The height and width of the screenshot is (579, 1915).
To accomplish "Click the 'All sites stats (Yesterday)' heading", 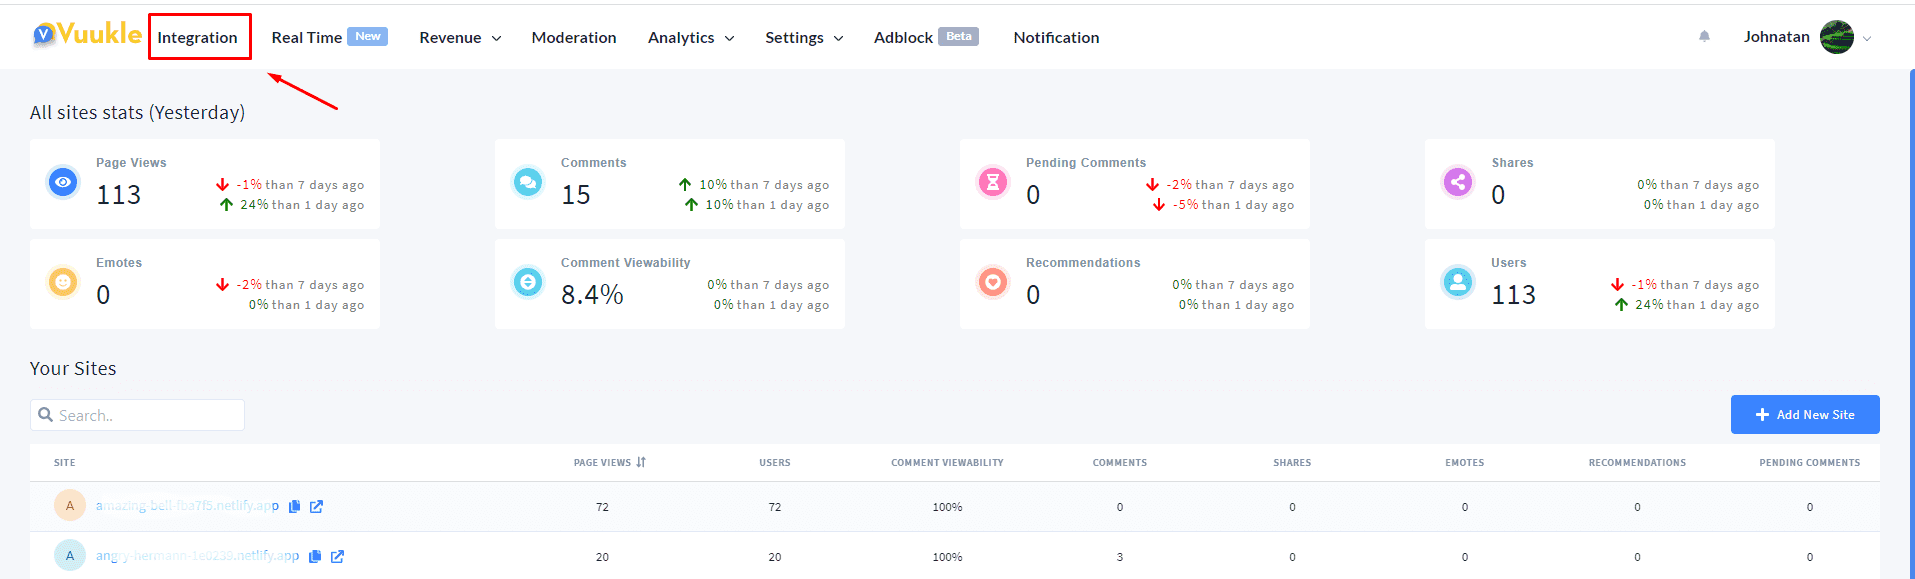I will [x=137, y=112].
